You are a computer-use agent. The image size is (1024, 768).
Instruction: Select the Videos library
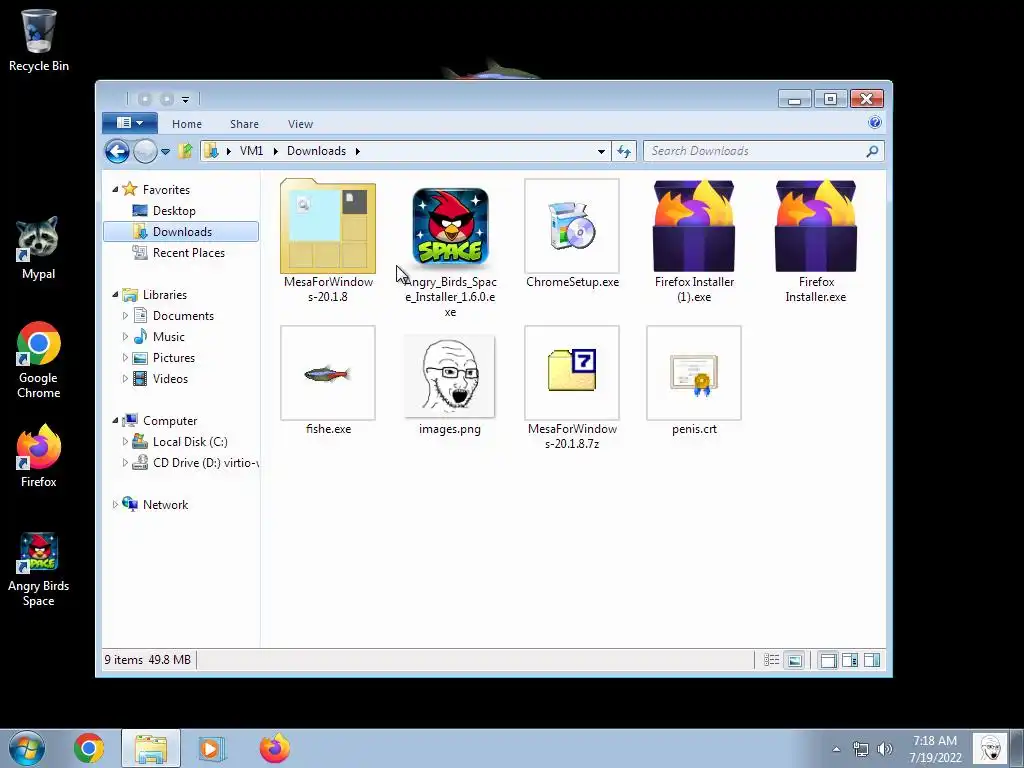click(x=170, y=379)
